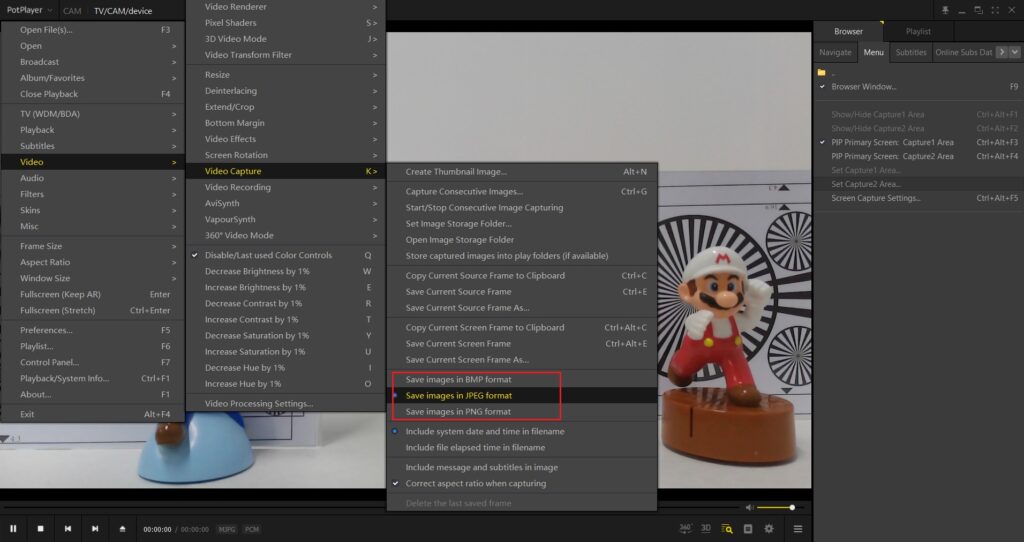Open the Navigate tab
1024x542 pixels.
835,52
